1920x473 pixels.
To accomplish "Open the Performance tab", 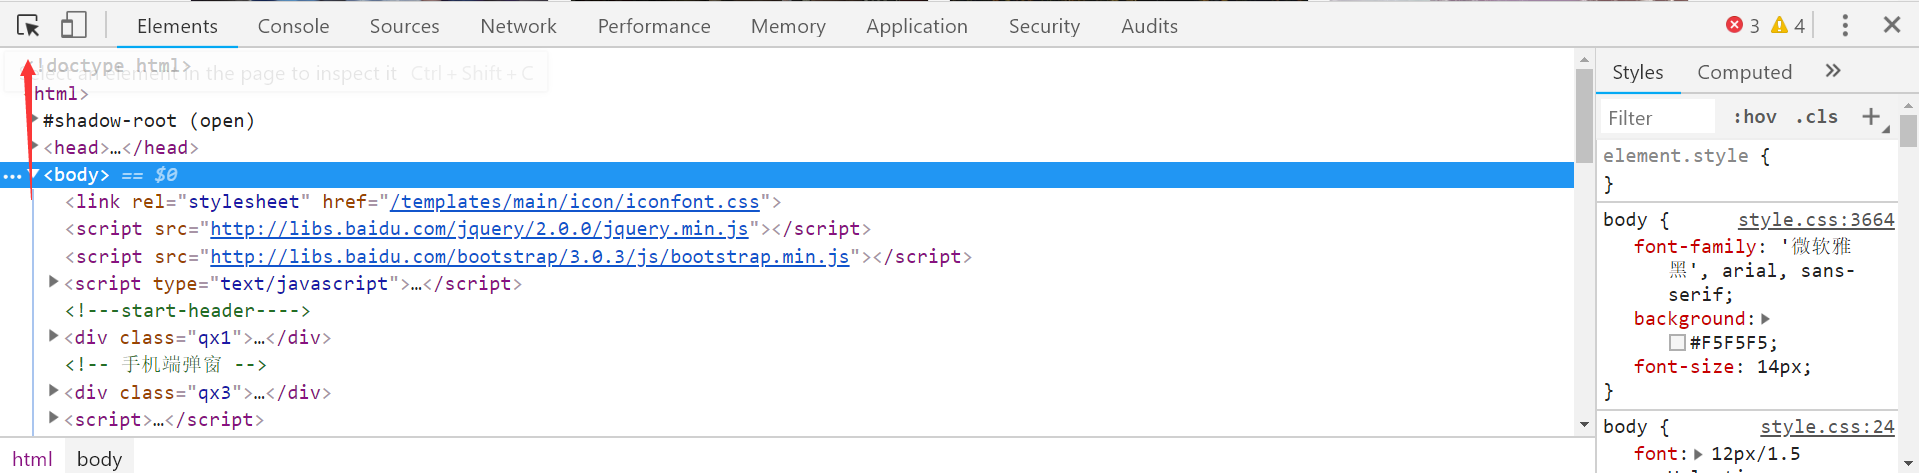I will coord(654,26).
